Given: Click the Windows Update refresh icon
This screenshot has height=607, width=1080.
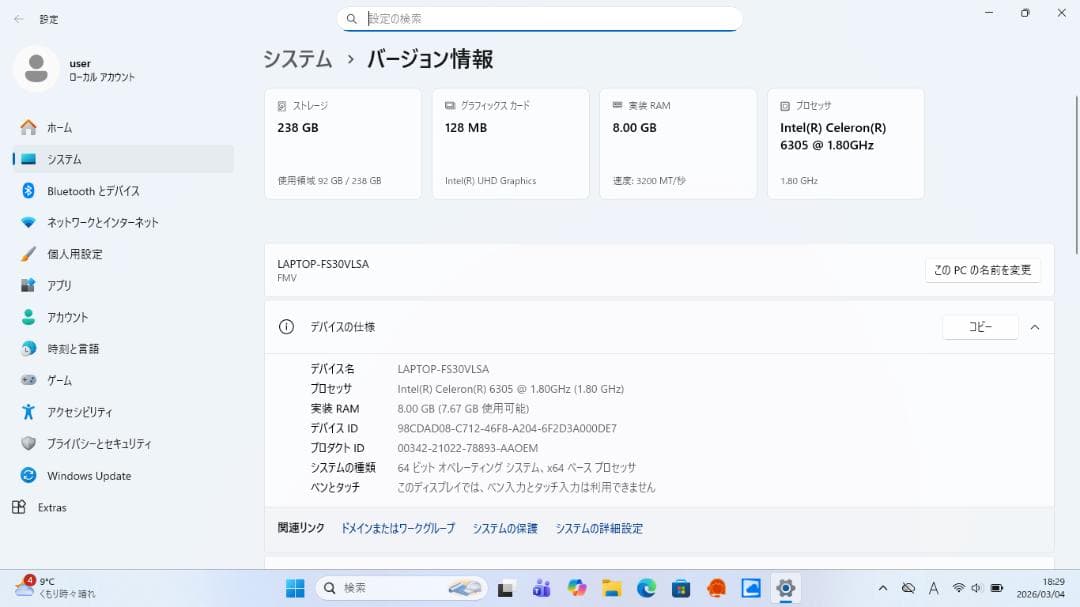Looking at the screenshot, I should pyautogui.click(x=28, y=475).
